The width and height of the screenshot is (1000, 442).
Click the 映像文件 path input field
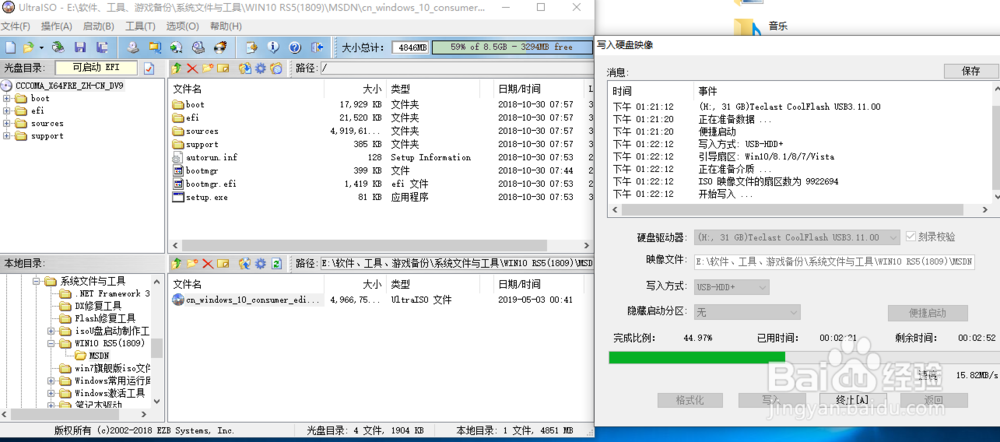coord(834,262)
